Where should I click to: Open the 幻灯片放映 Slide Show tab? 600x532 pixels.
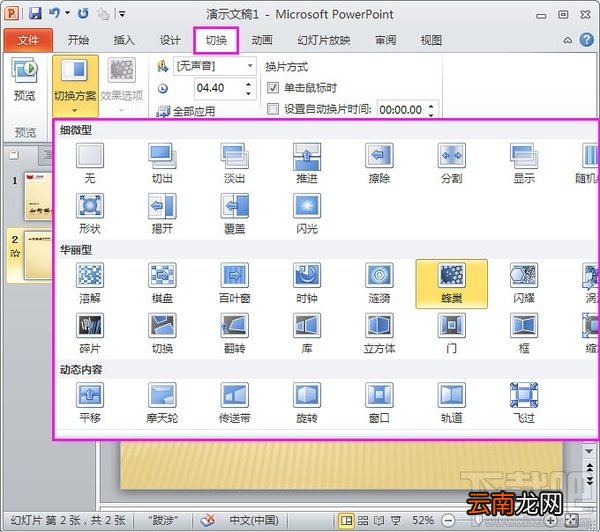click(324, 40)
